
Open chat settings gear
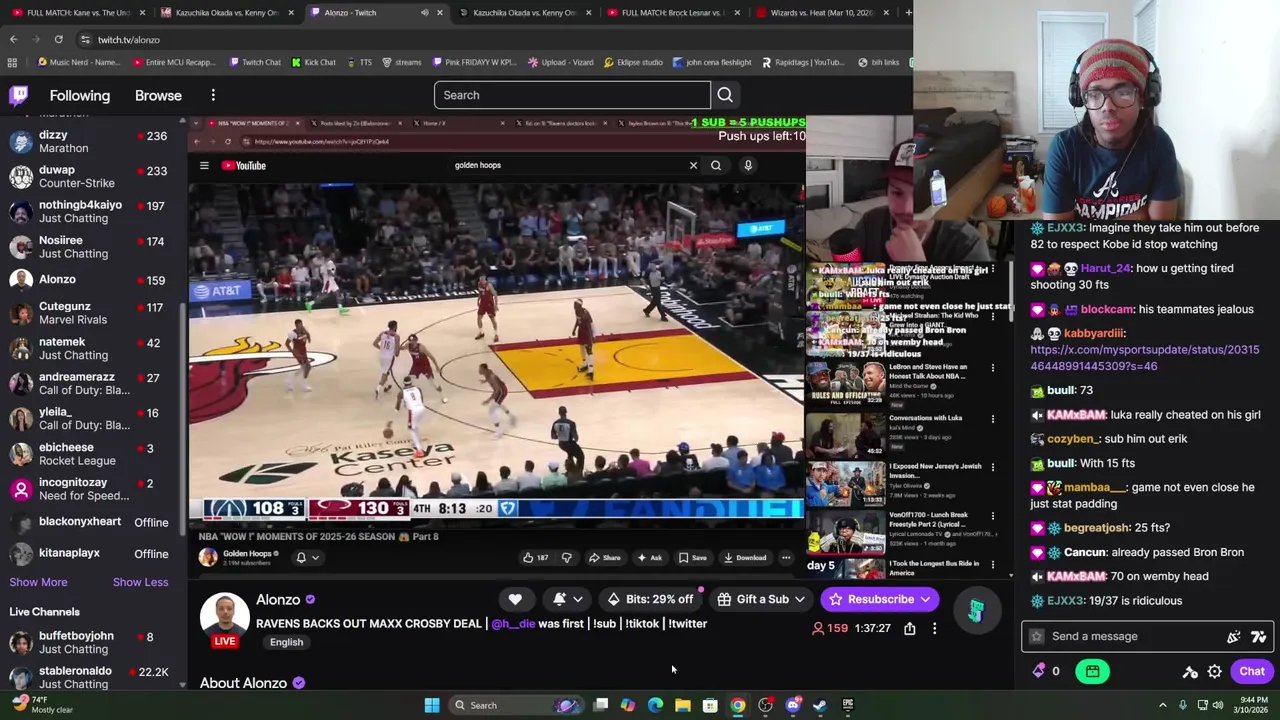tap(1214, 672)
